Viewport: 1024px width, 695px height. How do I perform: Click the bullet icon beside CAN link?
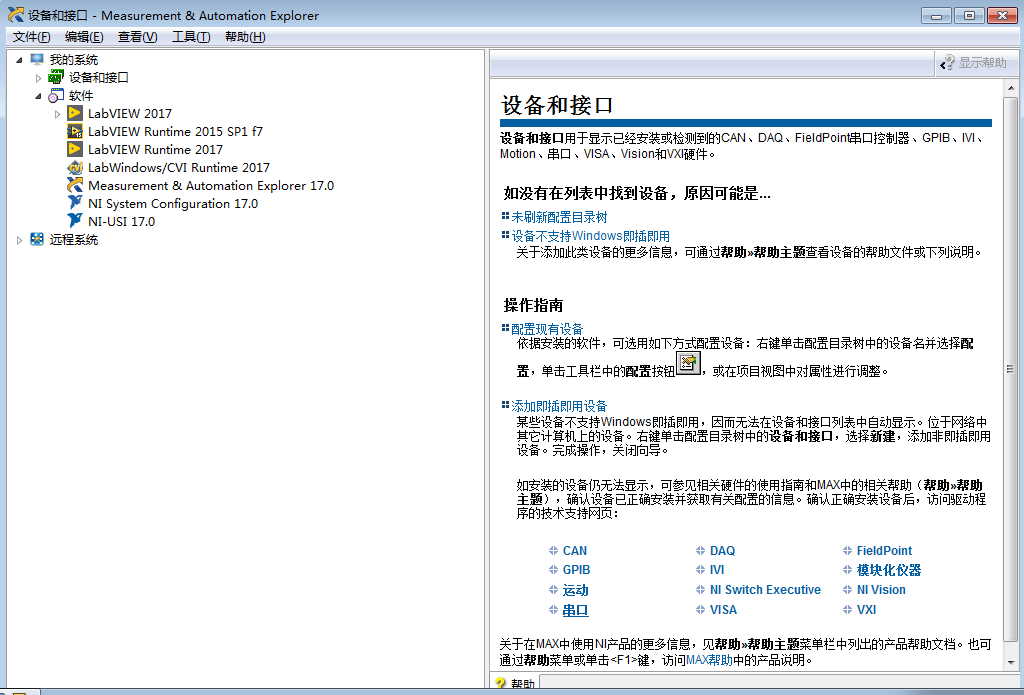553,551
